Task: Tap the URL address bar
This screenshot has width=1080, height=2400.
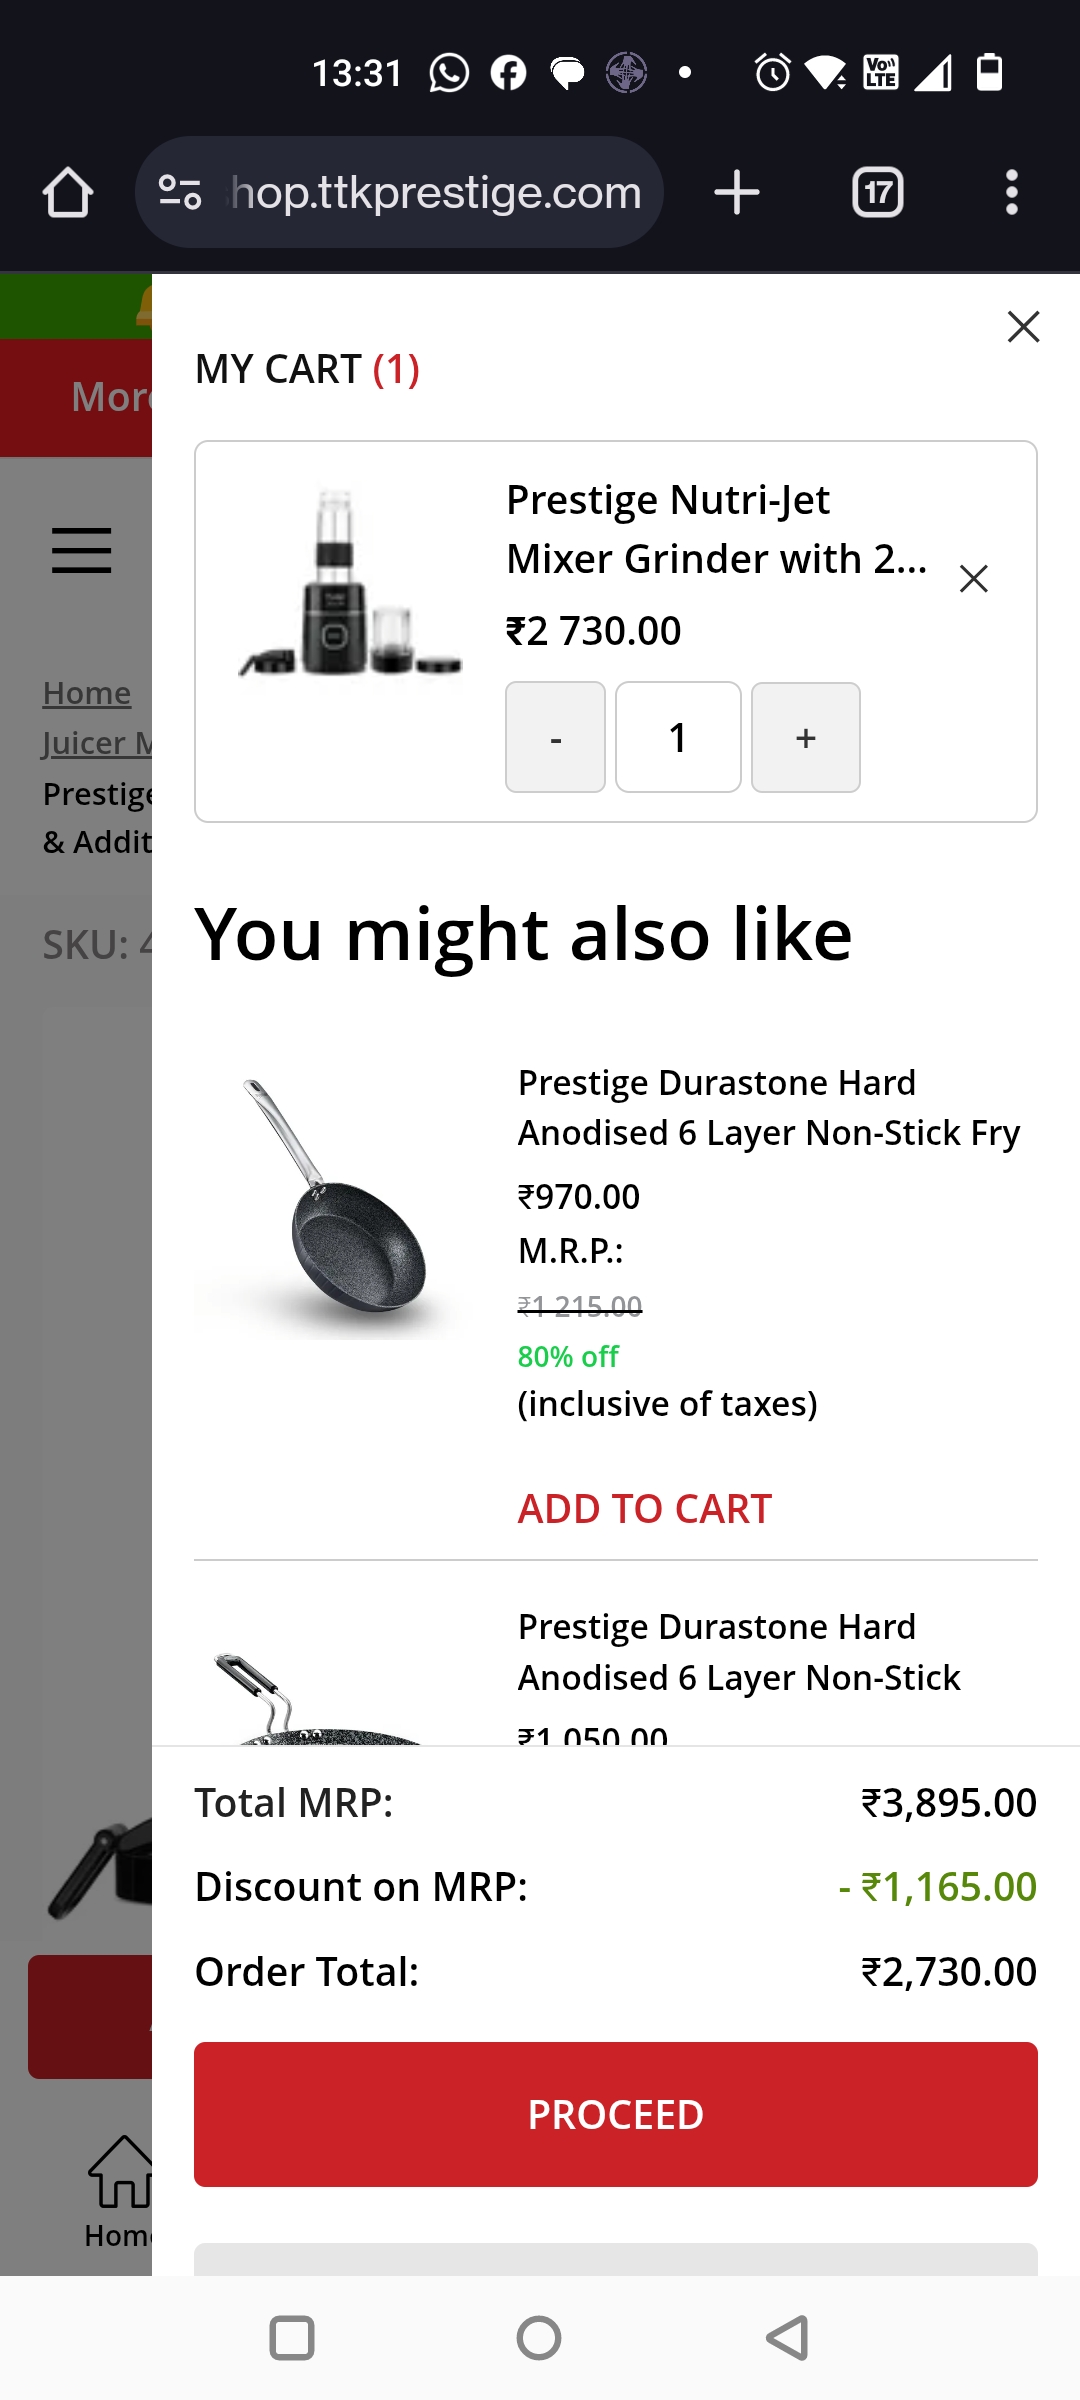Action: pos(435,192)
